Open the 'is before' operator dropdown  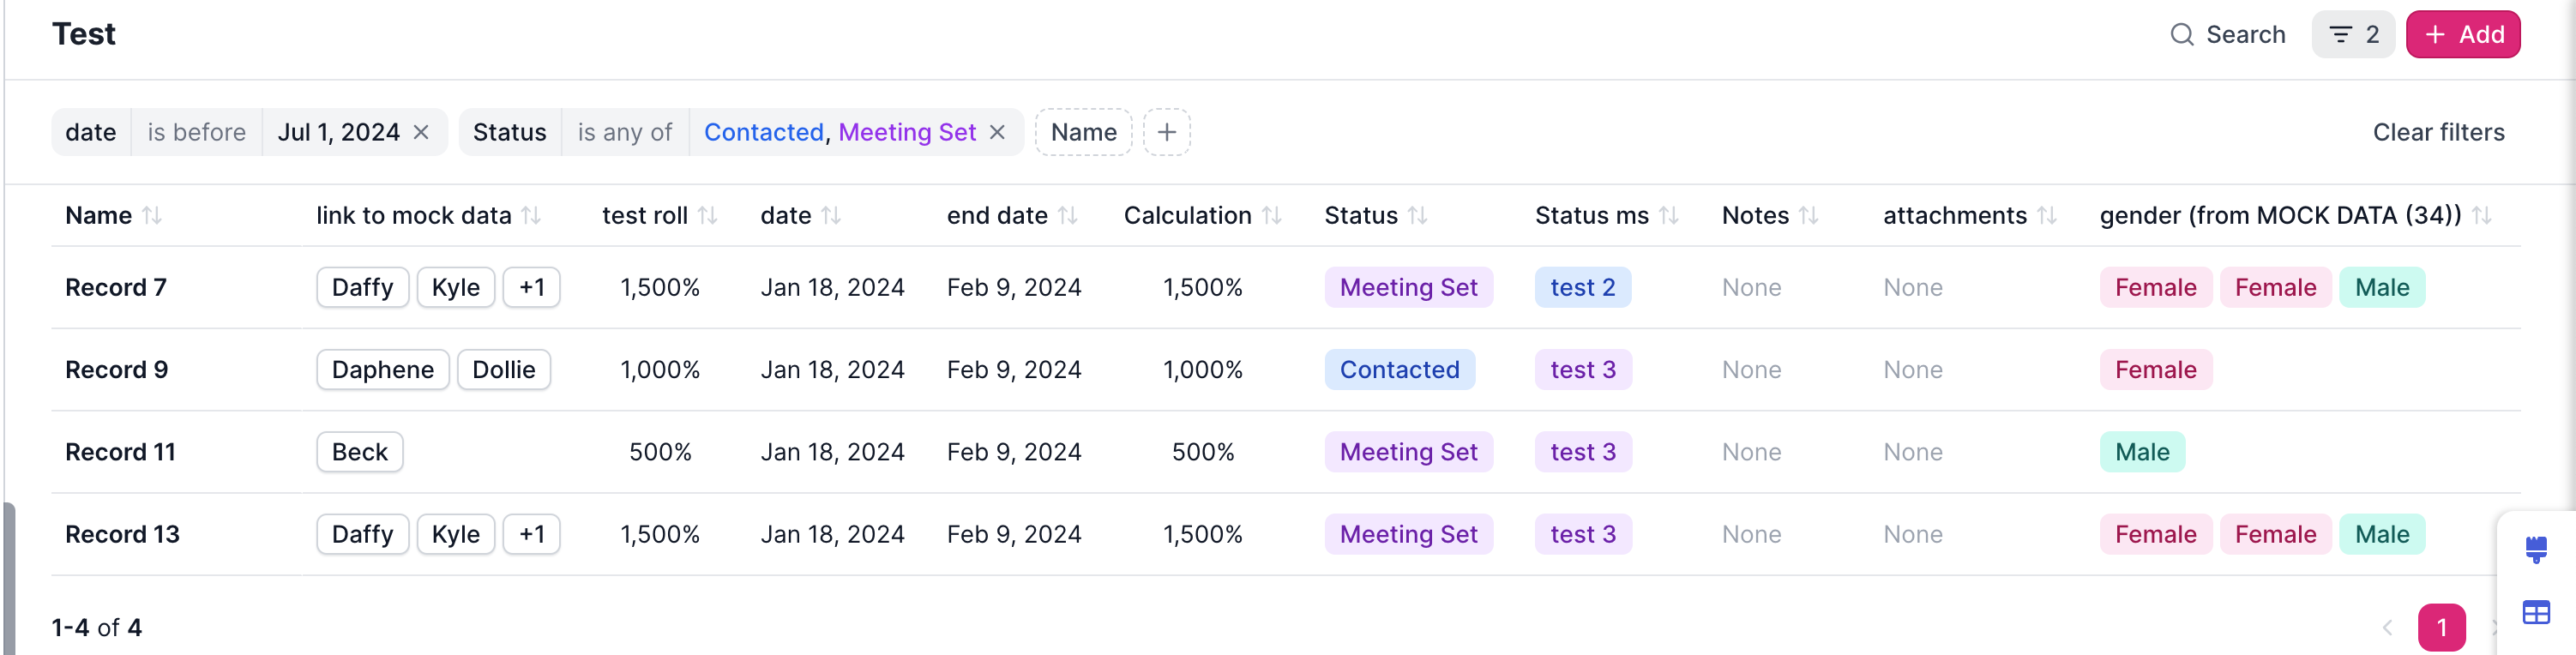pyautogui.click(x=196, y=132)
